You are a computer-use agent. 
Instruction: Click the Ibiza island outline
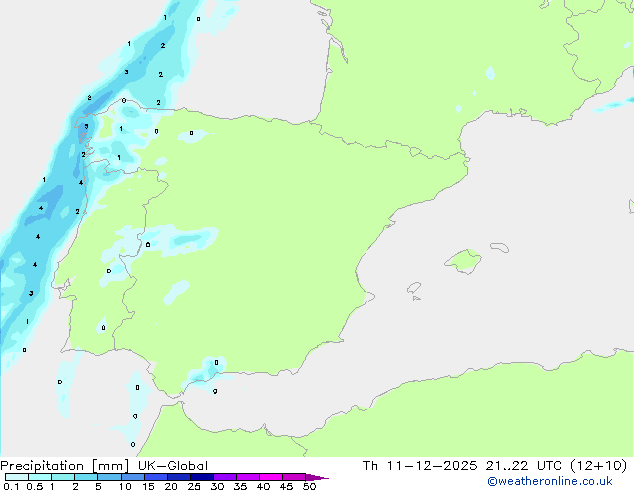click(x=414, y=288)
